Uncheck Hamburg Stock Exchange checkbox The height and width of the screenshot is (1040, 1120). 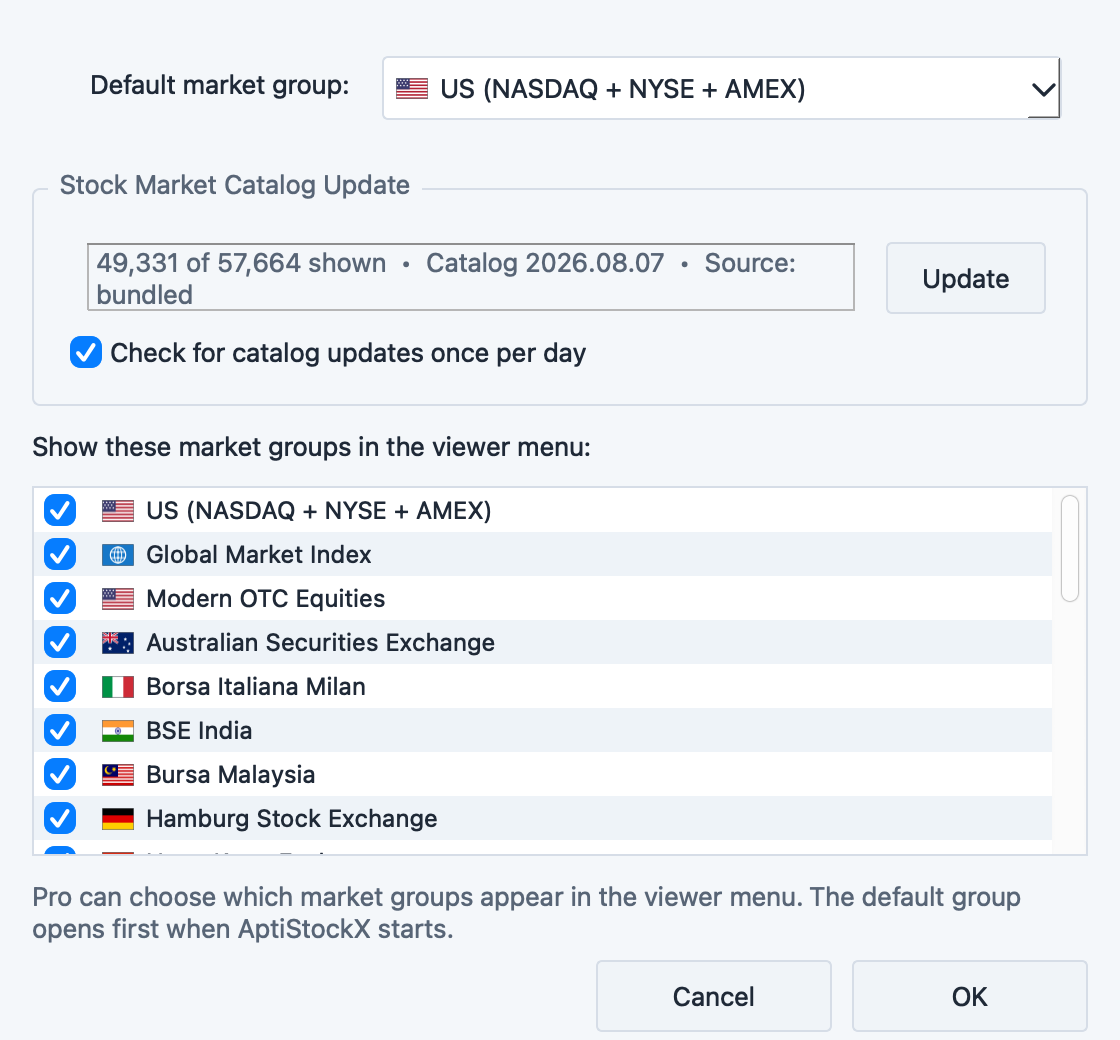(x=60, y=819)
